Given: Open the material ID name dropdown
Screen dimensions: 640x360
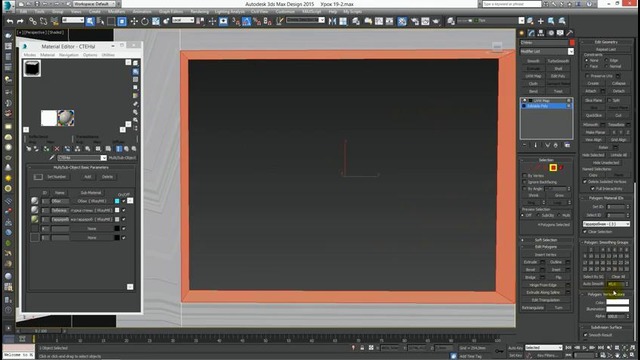Looking at the screenshot, I should click(606, 224).
